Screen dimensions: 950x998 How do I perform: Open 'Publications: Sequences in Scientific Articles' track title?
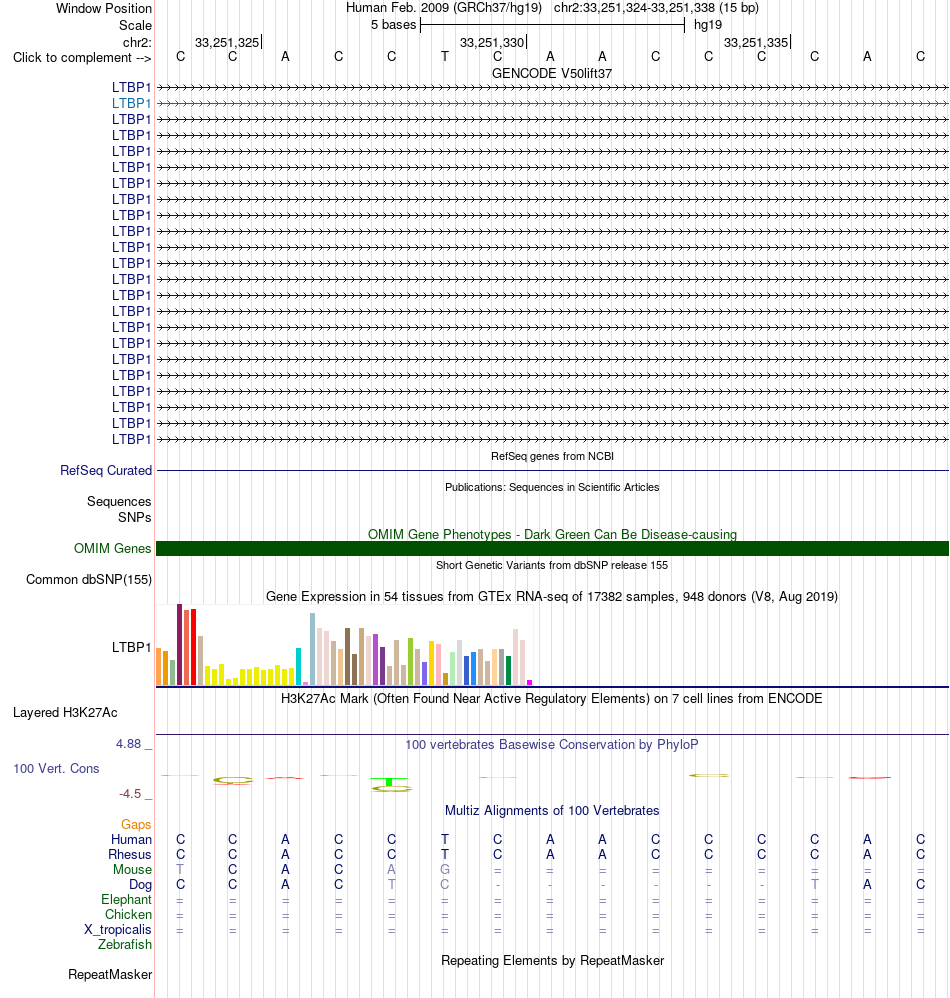point(552,487)
